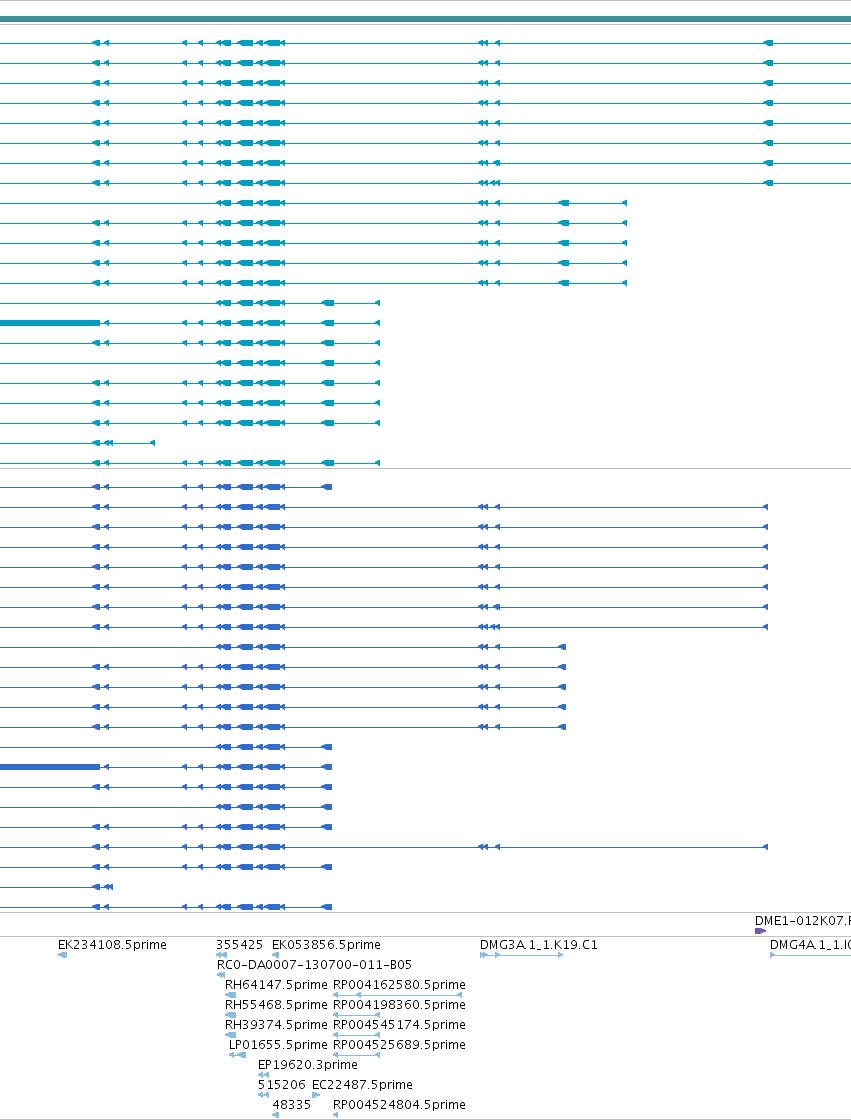Viewport: 851px width, 1120px height.
Task: Click the thick teal exon bar
Action: (x=50, y=323)
